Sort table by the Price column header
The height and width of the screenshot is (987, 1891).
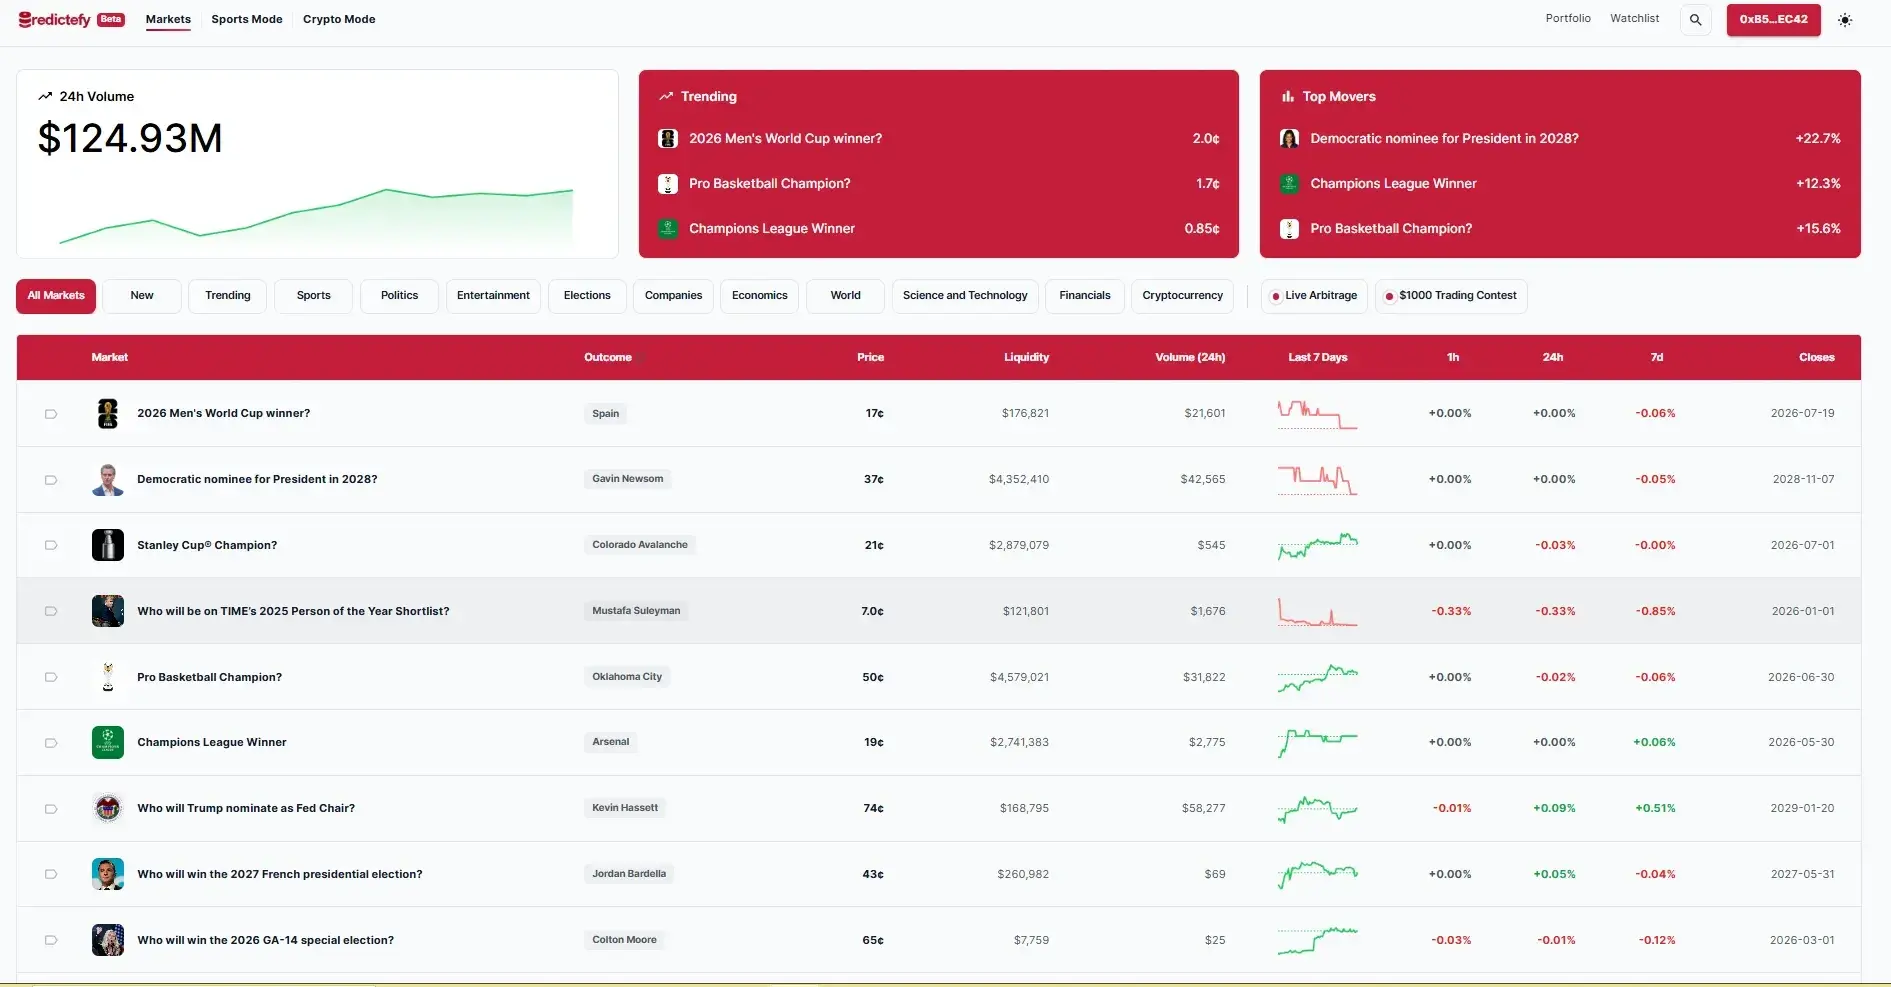(x=870, y=357)
